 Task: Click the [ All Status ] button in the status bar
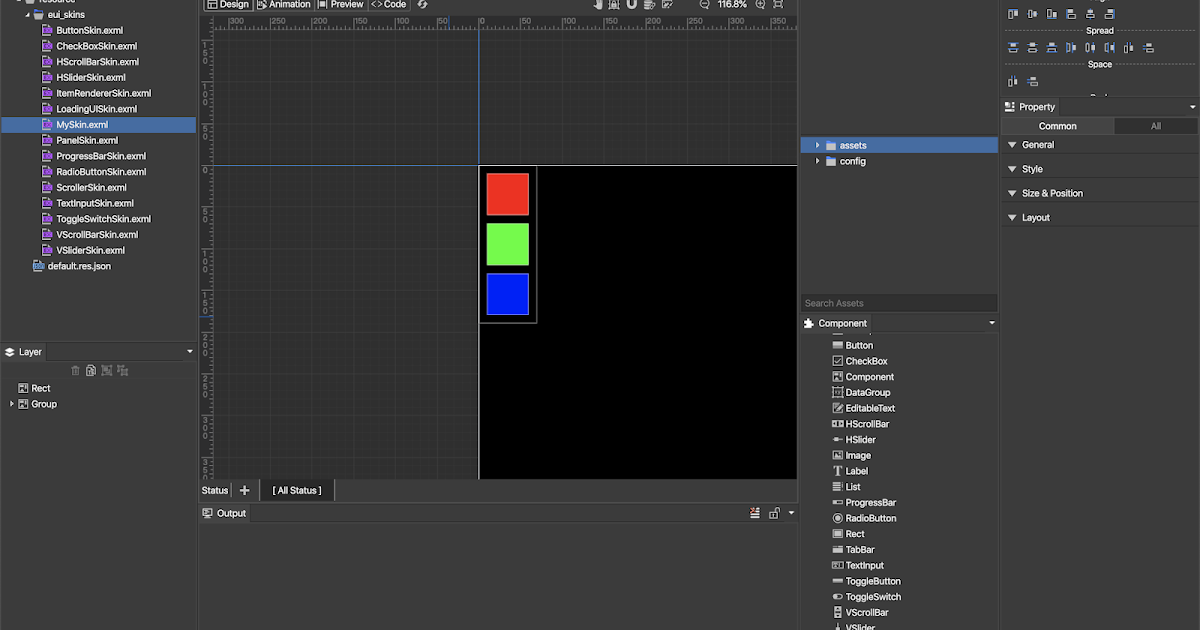(296, 490)
